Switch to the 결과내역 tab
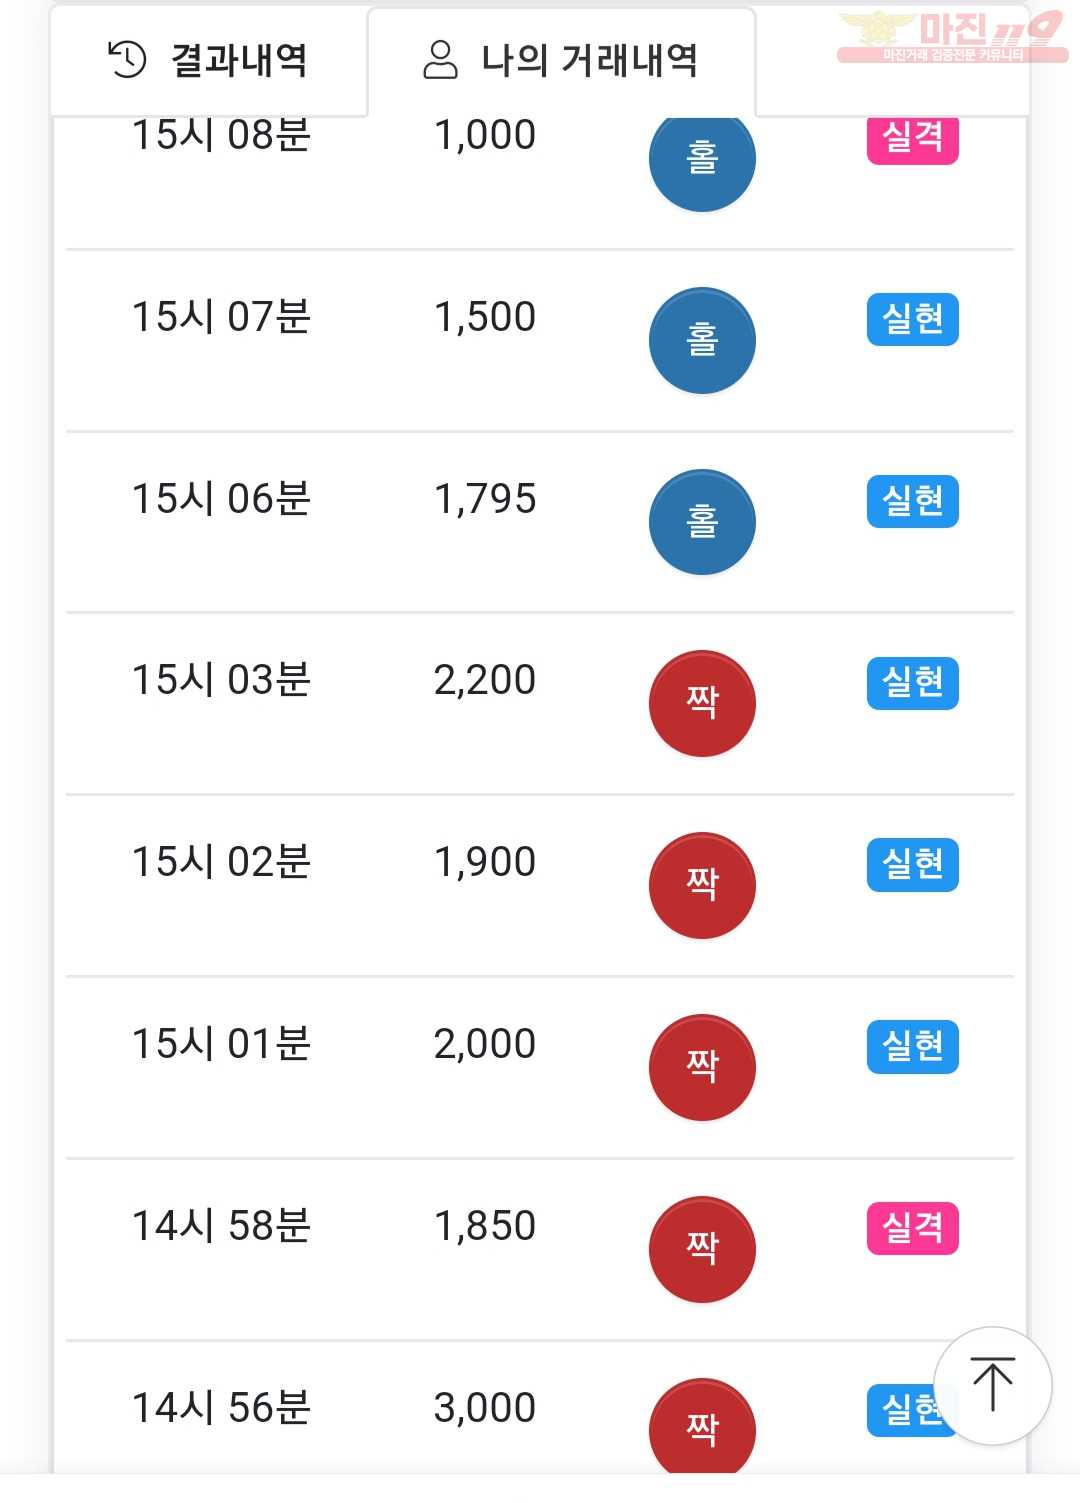1080x1503 pixels. (x=208, y=61)
